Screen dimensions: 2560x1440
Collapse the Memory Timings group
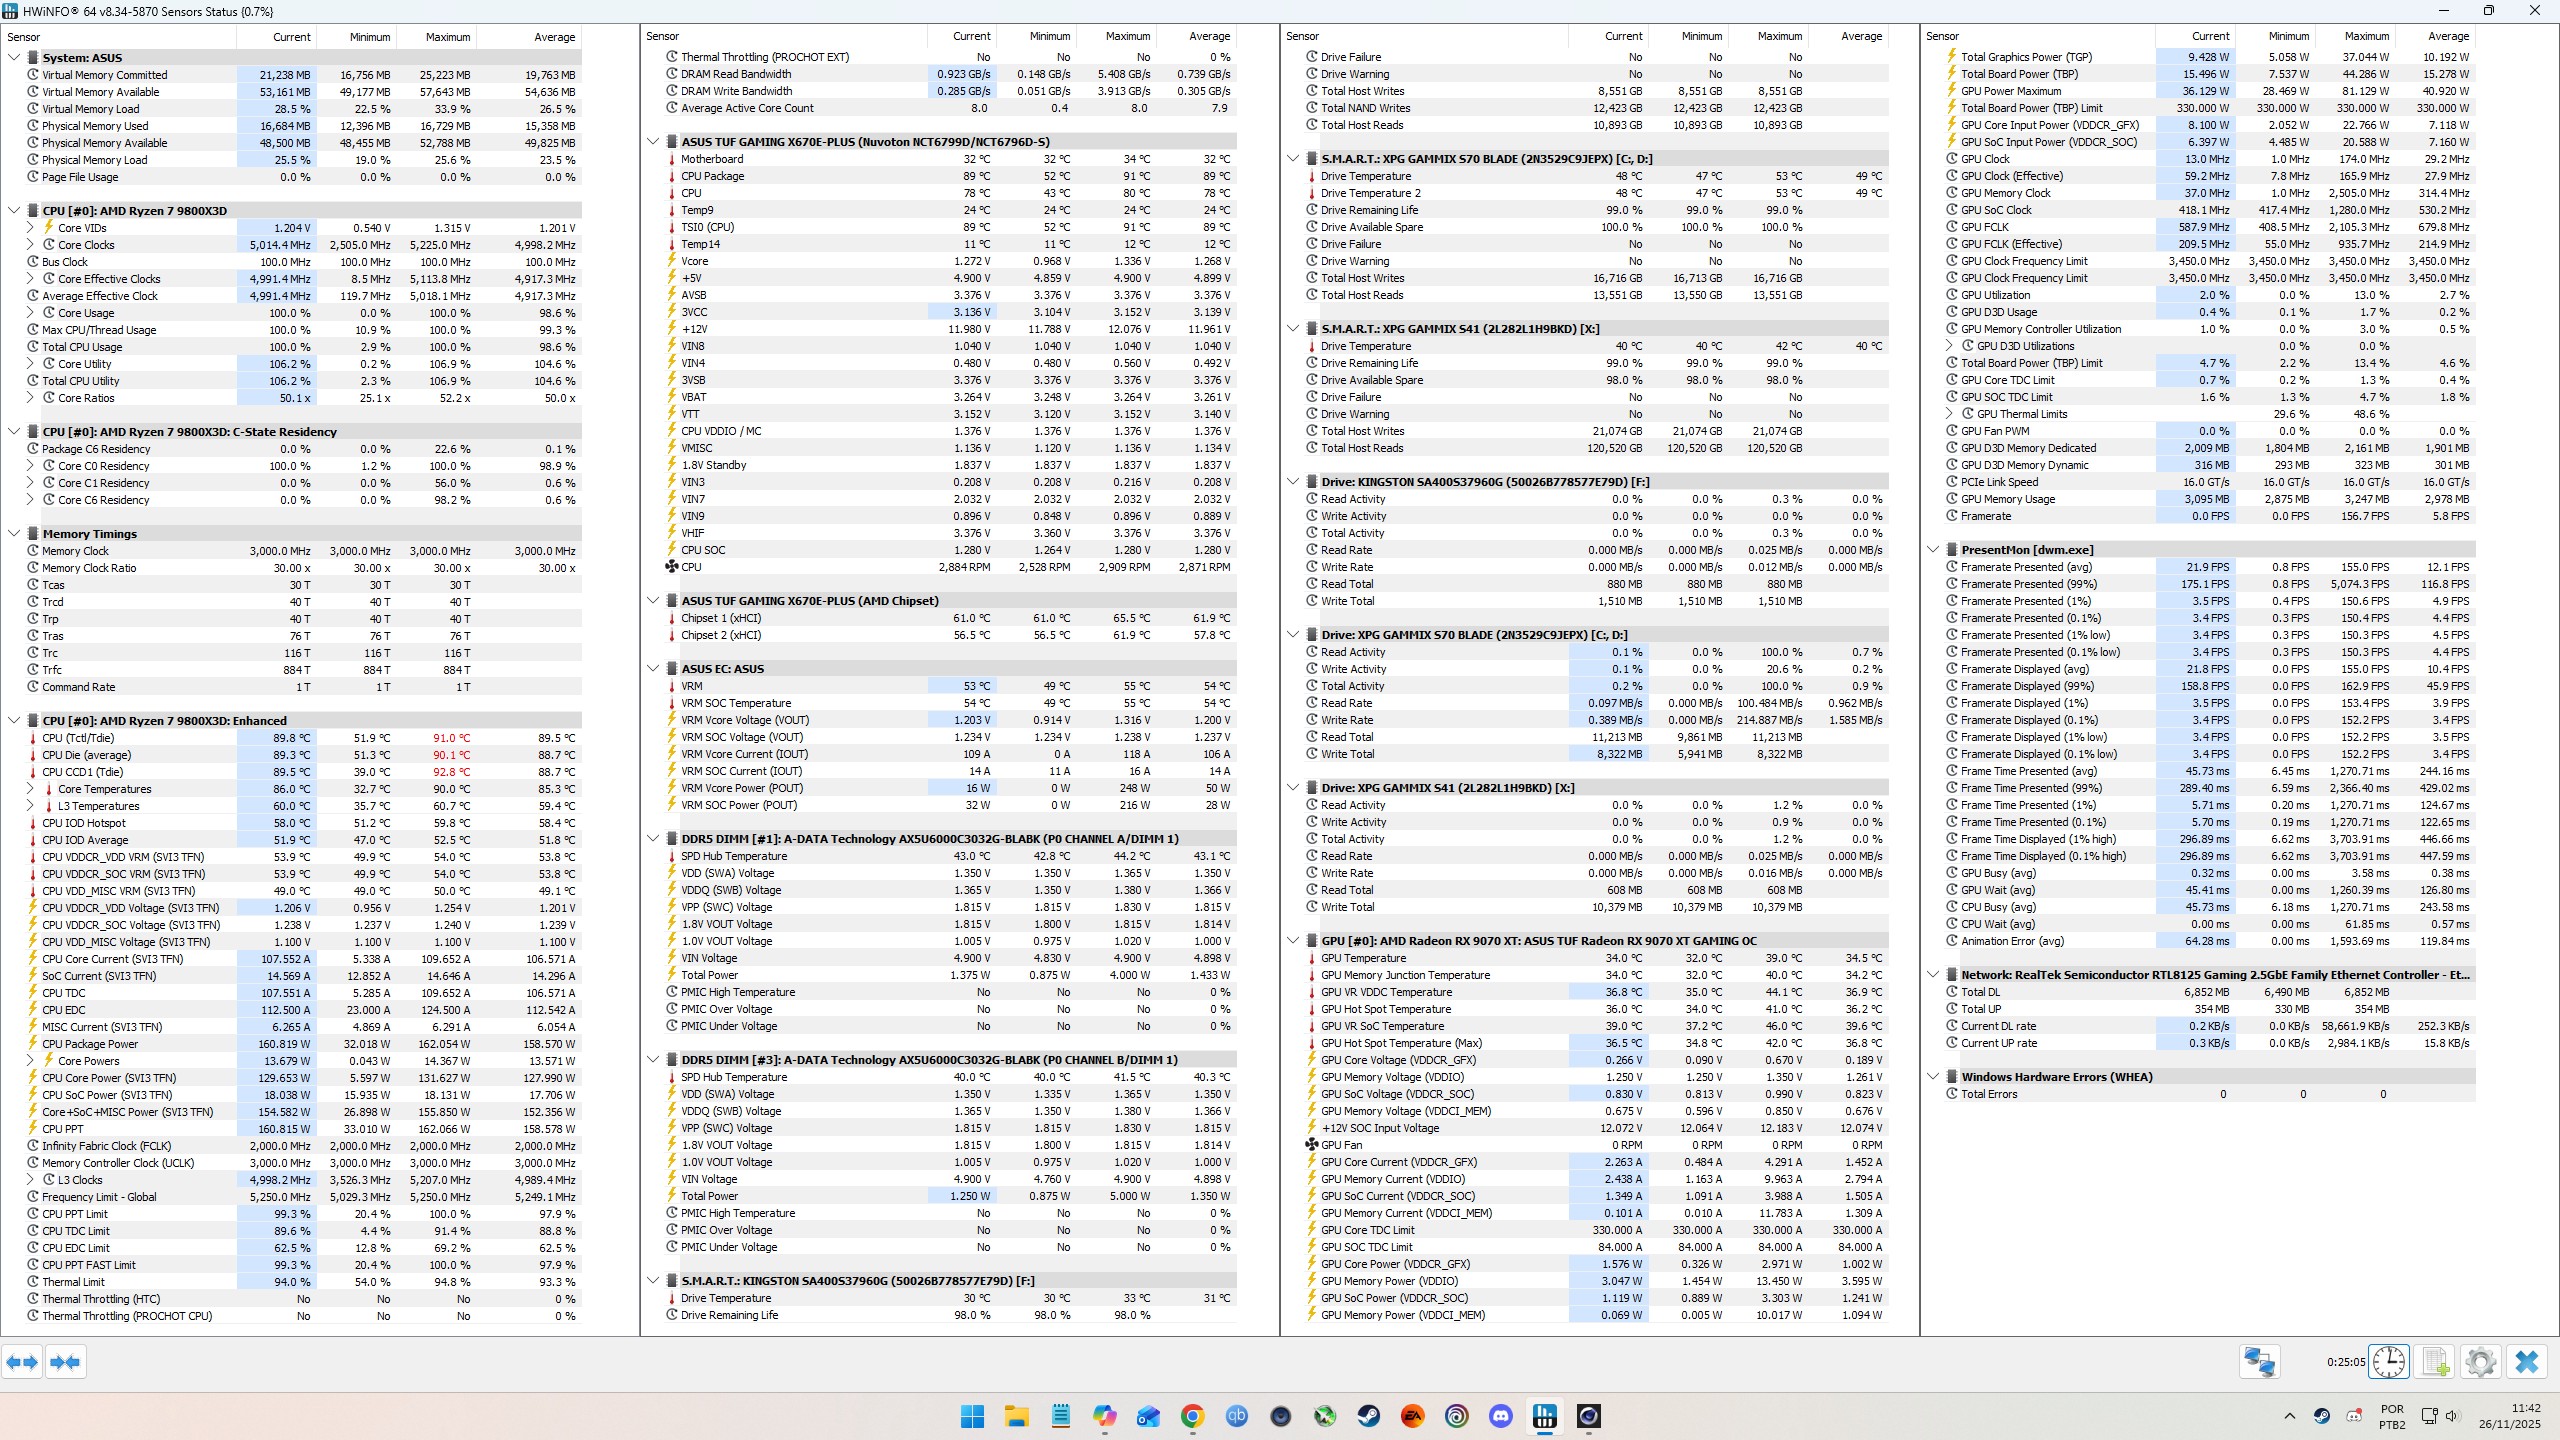14,534
